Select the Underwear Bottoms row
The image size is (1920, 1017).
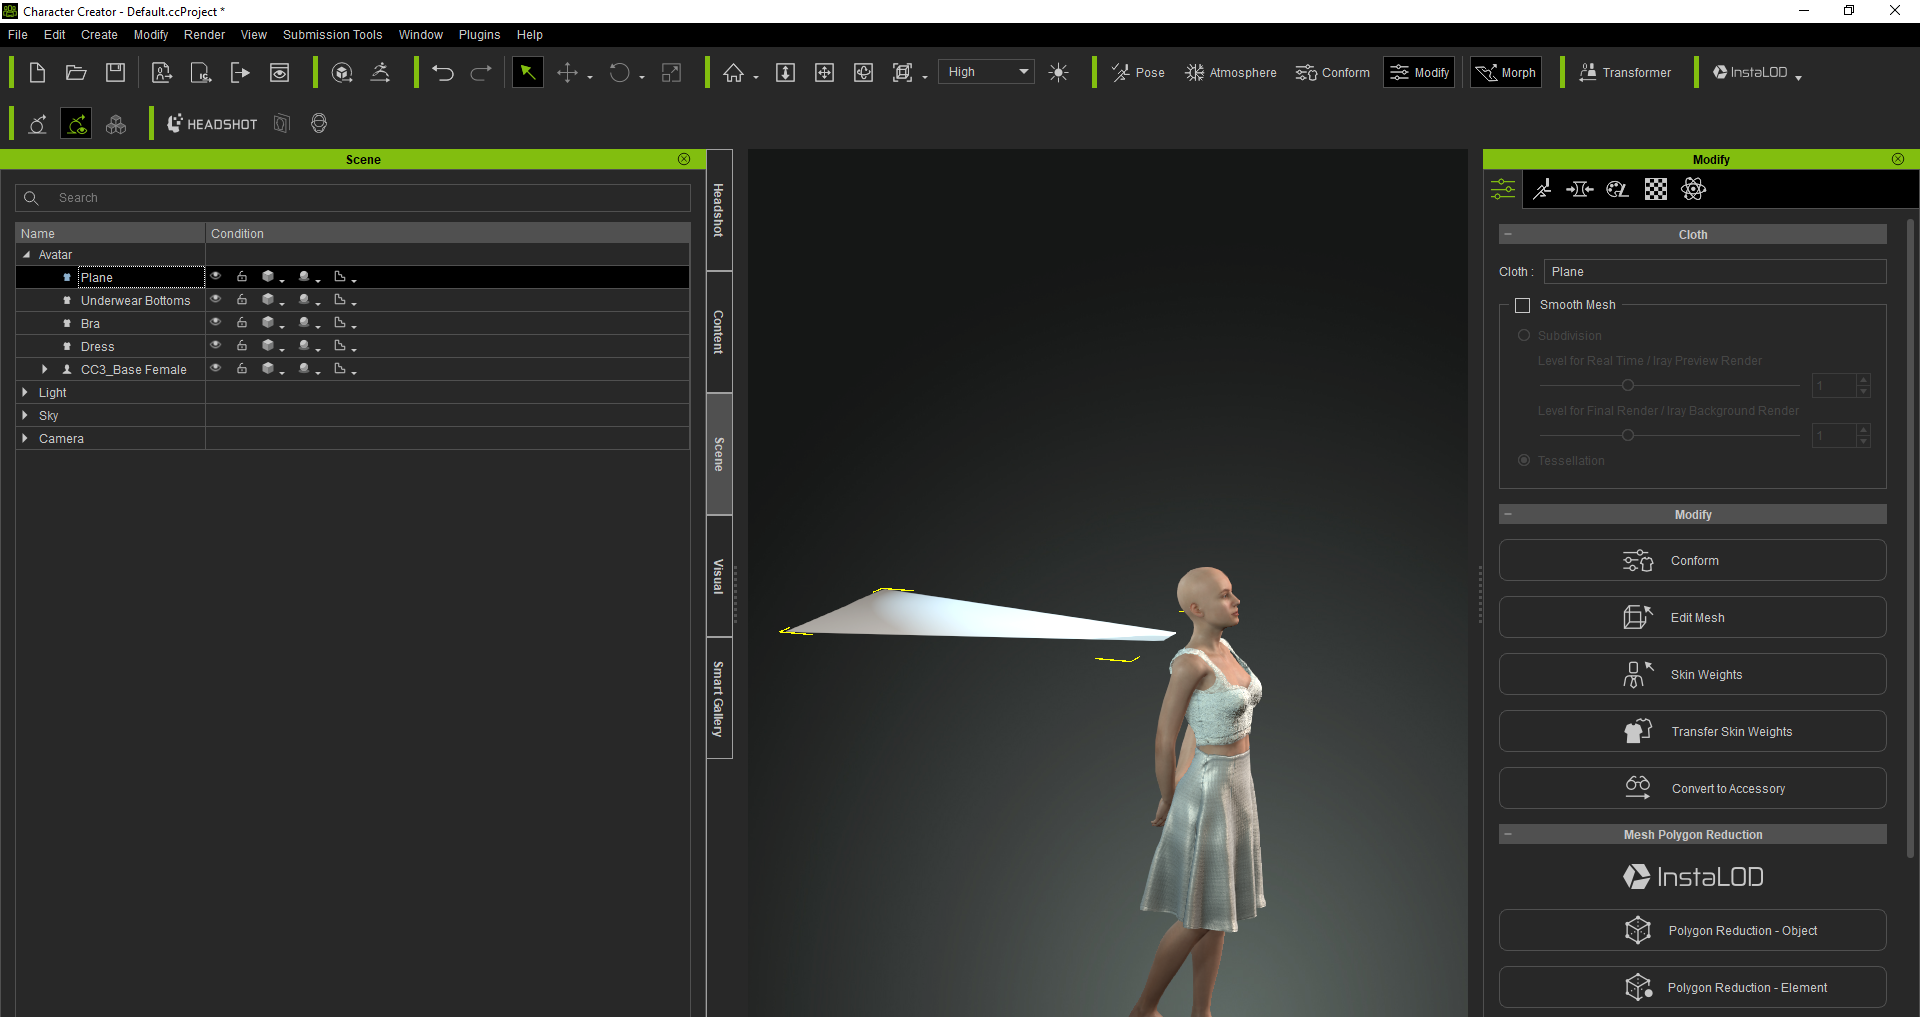[353, 300]
